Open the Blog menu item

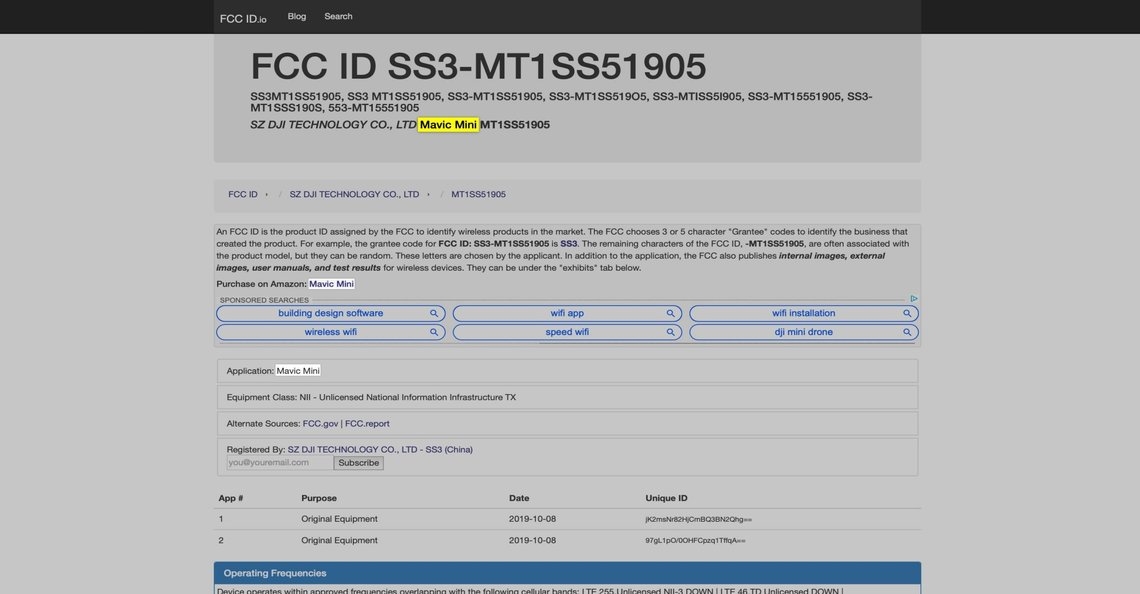click(x=297, y=16)
